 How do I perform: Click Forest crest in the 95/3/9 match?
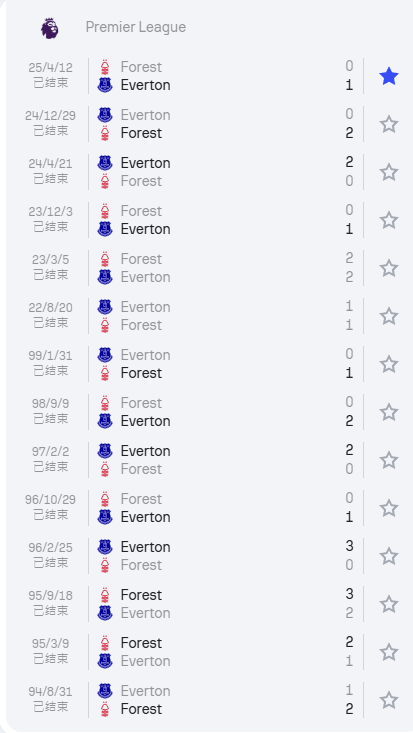pos(105,643)
